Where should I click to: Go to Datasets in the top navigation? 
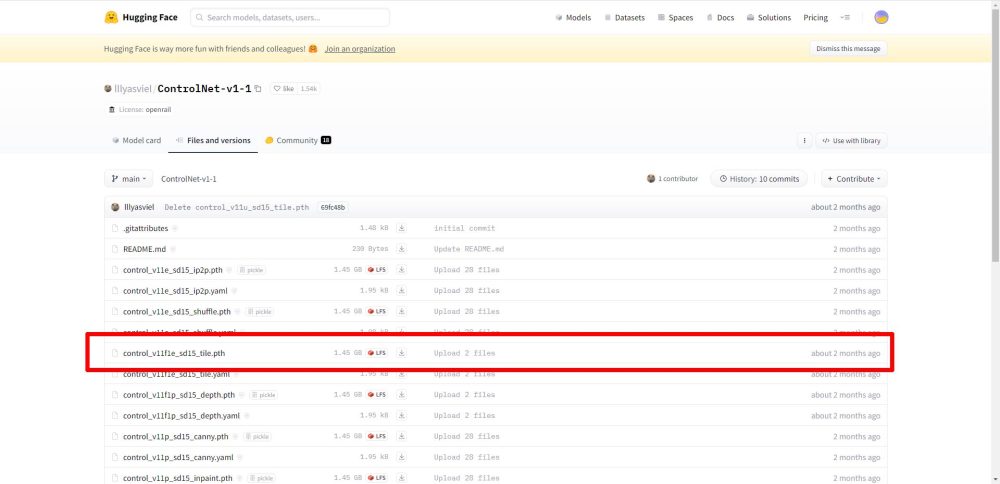624,17
